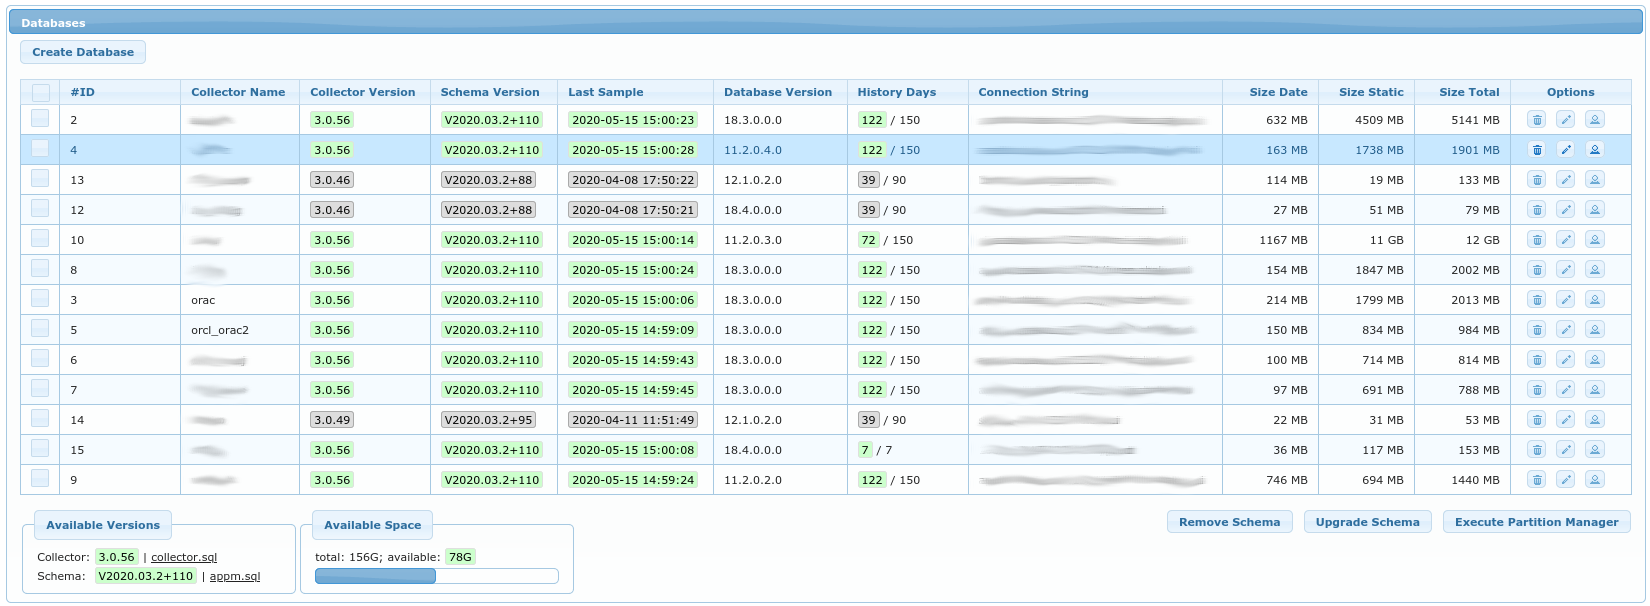This screenshot has height=606, width=1650.
Task: Edit database with ID 15
Action: pos(1566,450)
